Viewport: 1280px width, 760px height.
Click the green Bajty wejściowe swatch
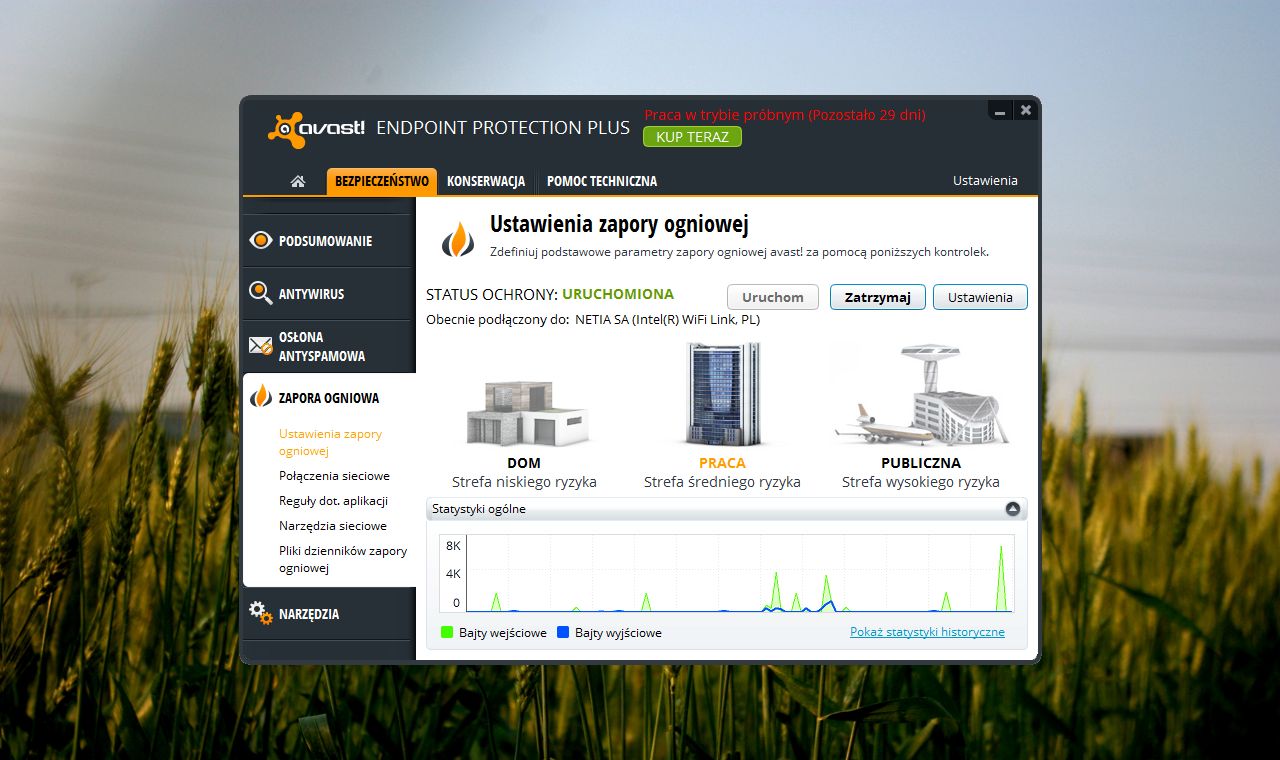447,632
